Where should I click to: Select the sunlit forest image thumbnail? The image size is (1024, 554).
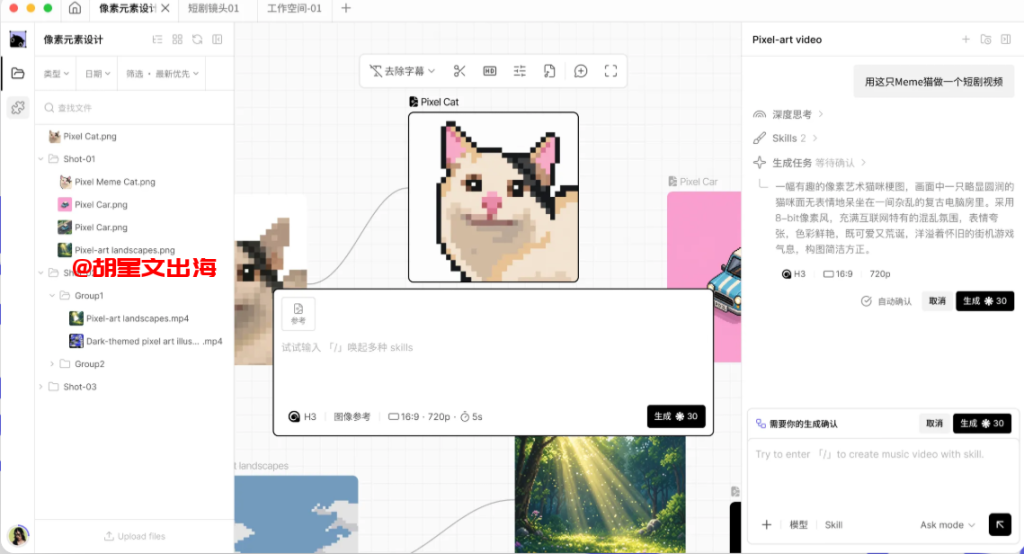pyautogui.click(x=600, y=495)
